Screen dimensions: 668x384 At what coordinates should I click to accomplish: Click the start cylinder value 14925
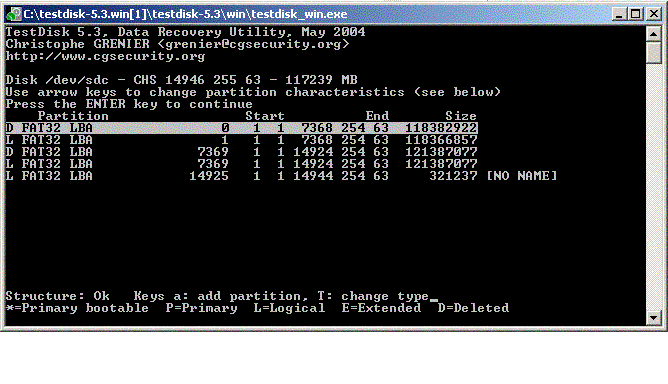pos(209,176)
